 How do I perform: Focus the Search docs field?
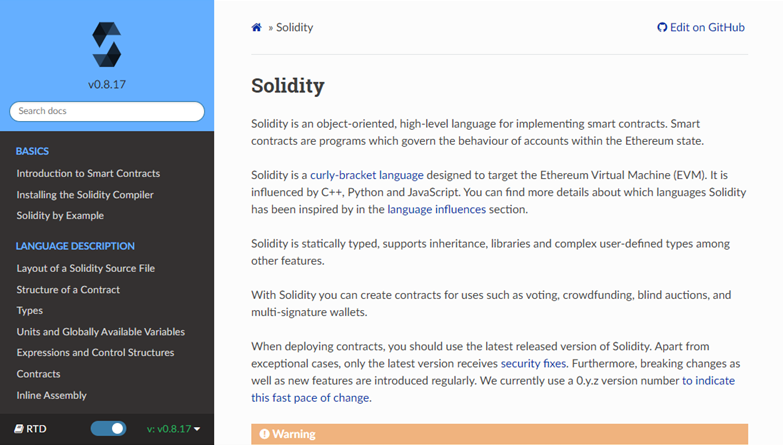[107, 111]
